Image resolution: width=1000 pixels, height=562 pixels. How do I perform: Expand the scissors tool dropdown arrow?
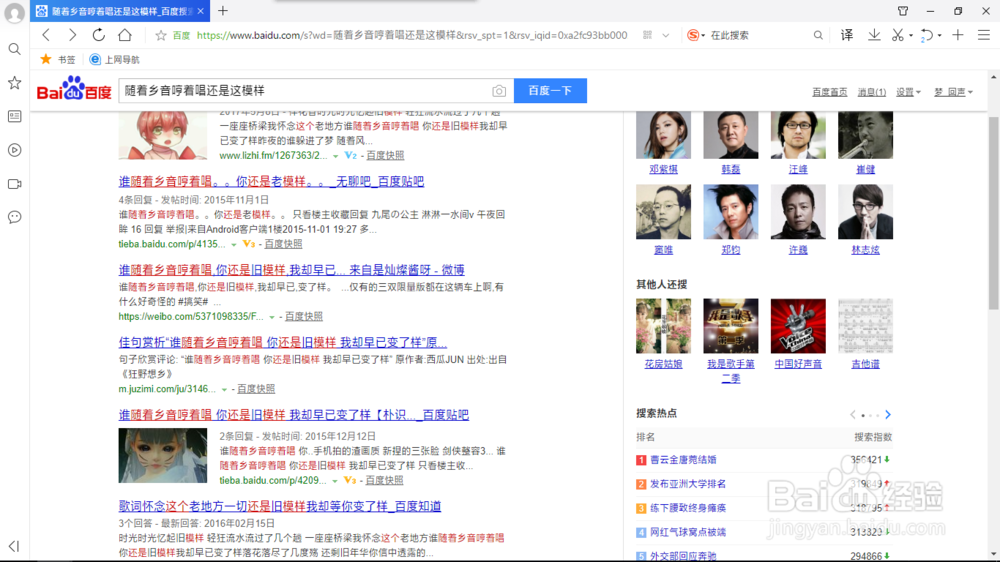(911, 36)
